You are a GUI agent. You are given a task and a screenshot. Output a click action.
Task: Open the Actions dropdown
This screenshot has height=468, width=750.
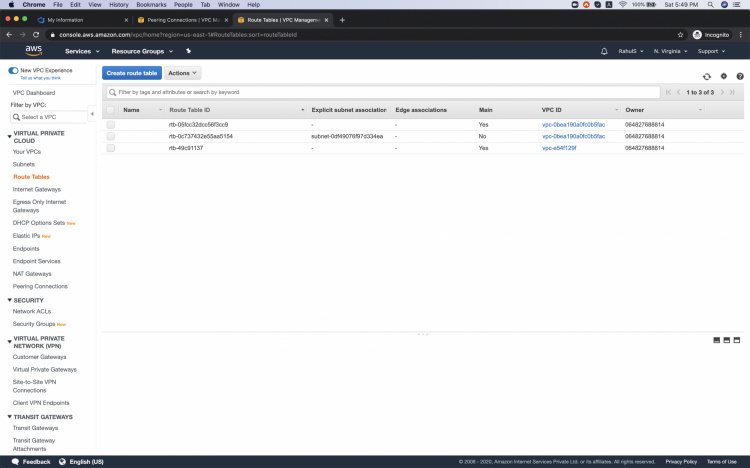click(x=183, y=73)
